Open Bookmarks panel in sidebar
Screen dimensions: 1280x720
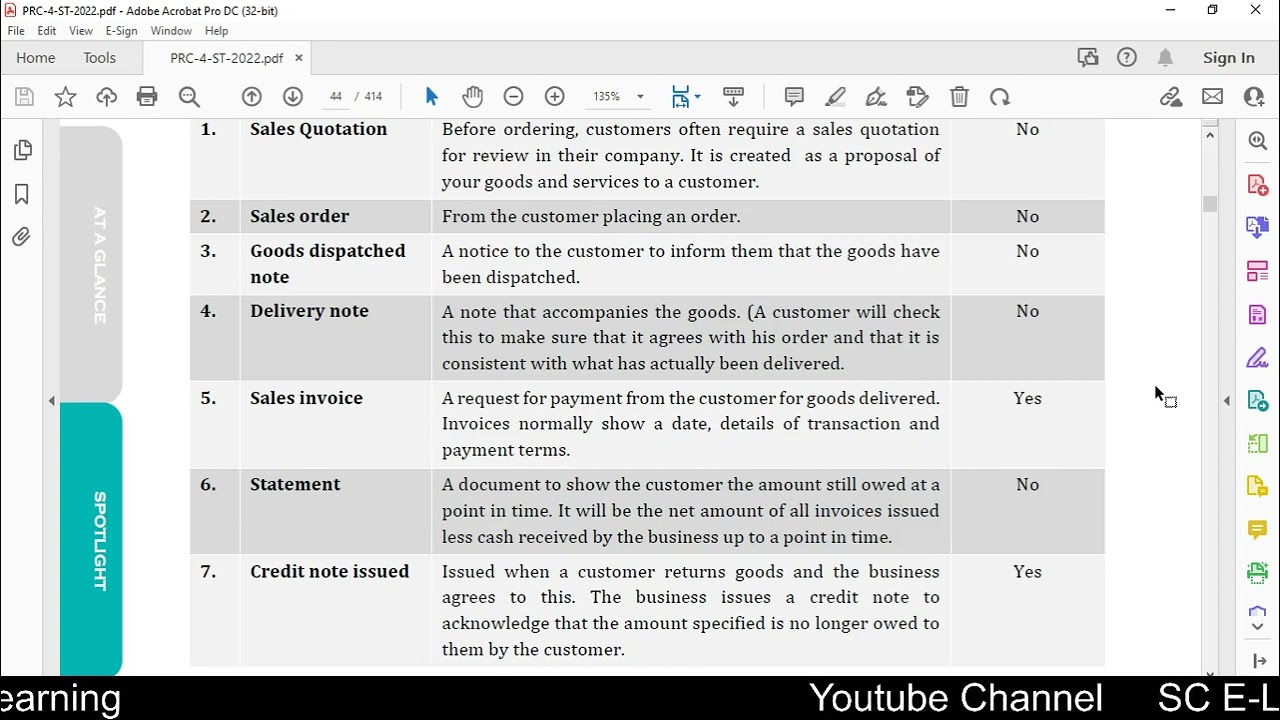[x=22, y=194]
